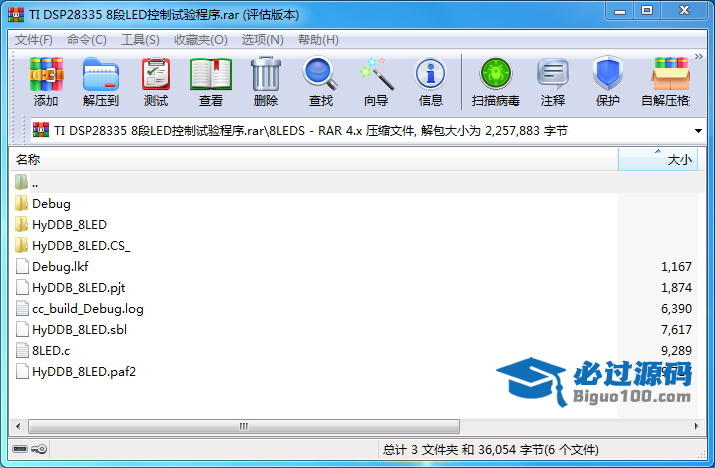
Task: Click the Extract To (解压到) icon
Action: pyautogui.click(x=101, y=74)
